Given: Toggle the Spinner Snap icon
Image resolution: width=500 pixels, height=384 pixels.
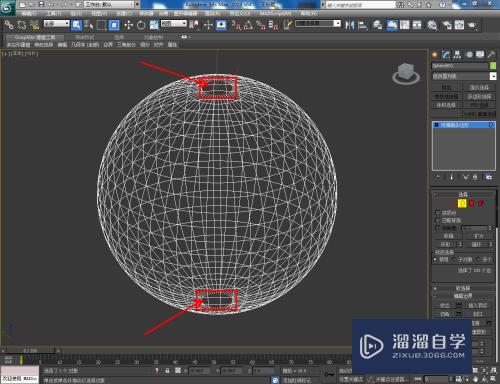Looking at the screenshot, I should click(x=273, y=25).
